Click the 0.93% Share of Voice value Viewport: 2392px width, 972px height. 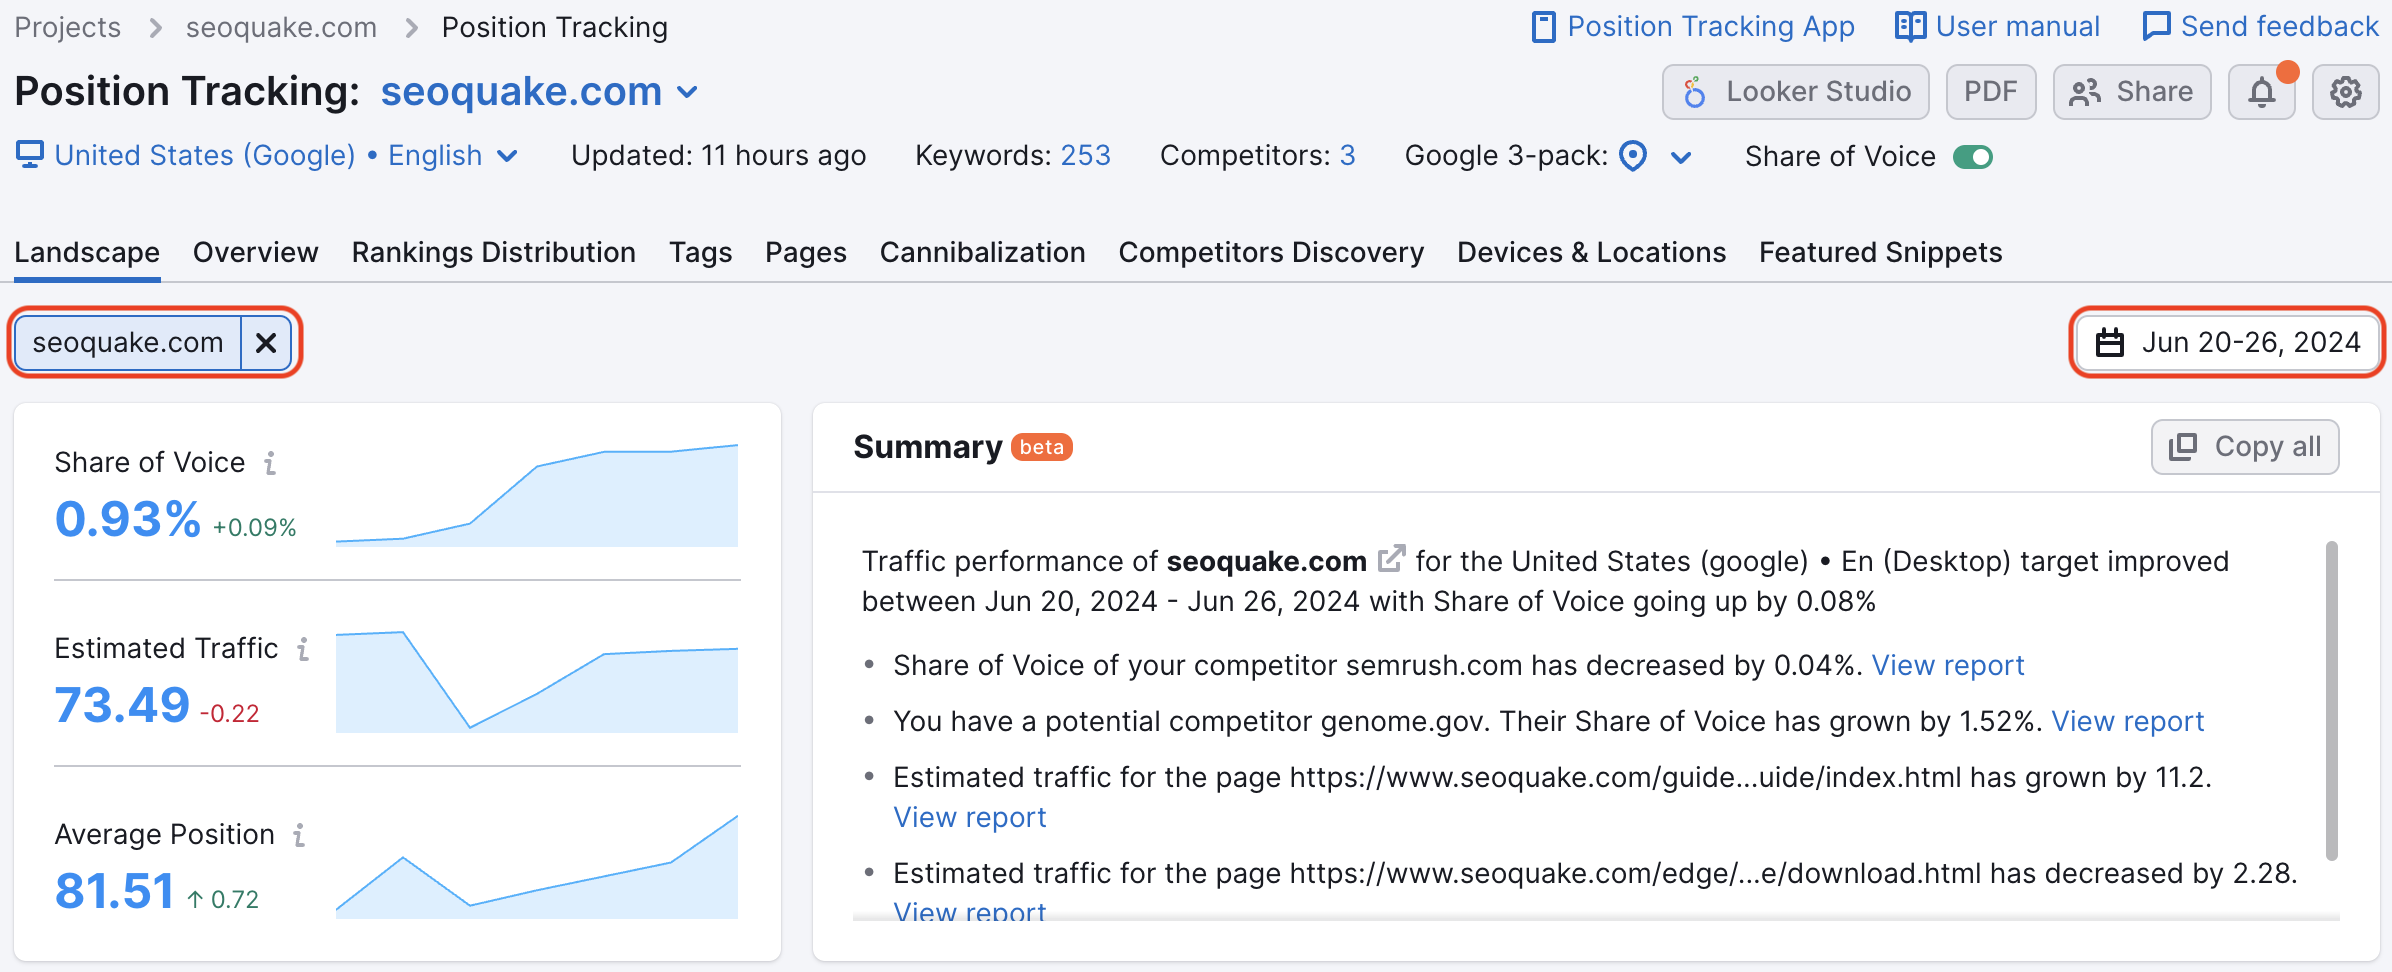pos(128,519)
